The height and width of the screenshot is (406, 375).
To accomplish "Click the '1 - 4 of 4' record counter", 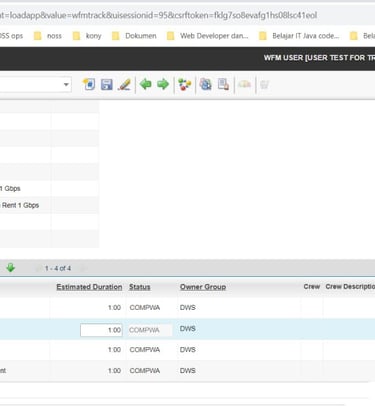I will [x=58, y=268].
